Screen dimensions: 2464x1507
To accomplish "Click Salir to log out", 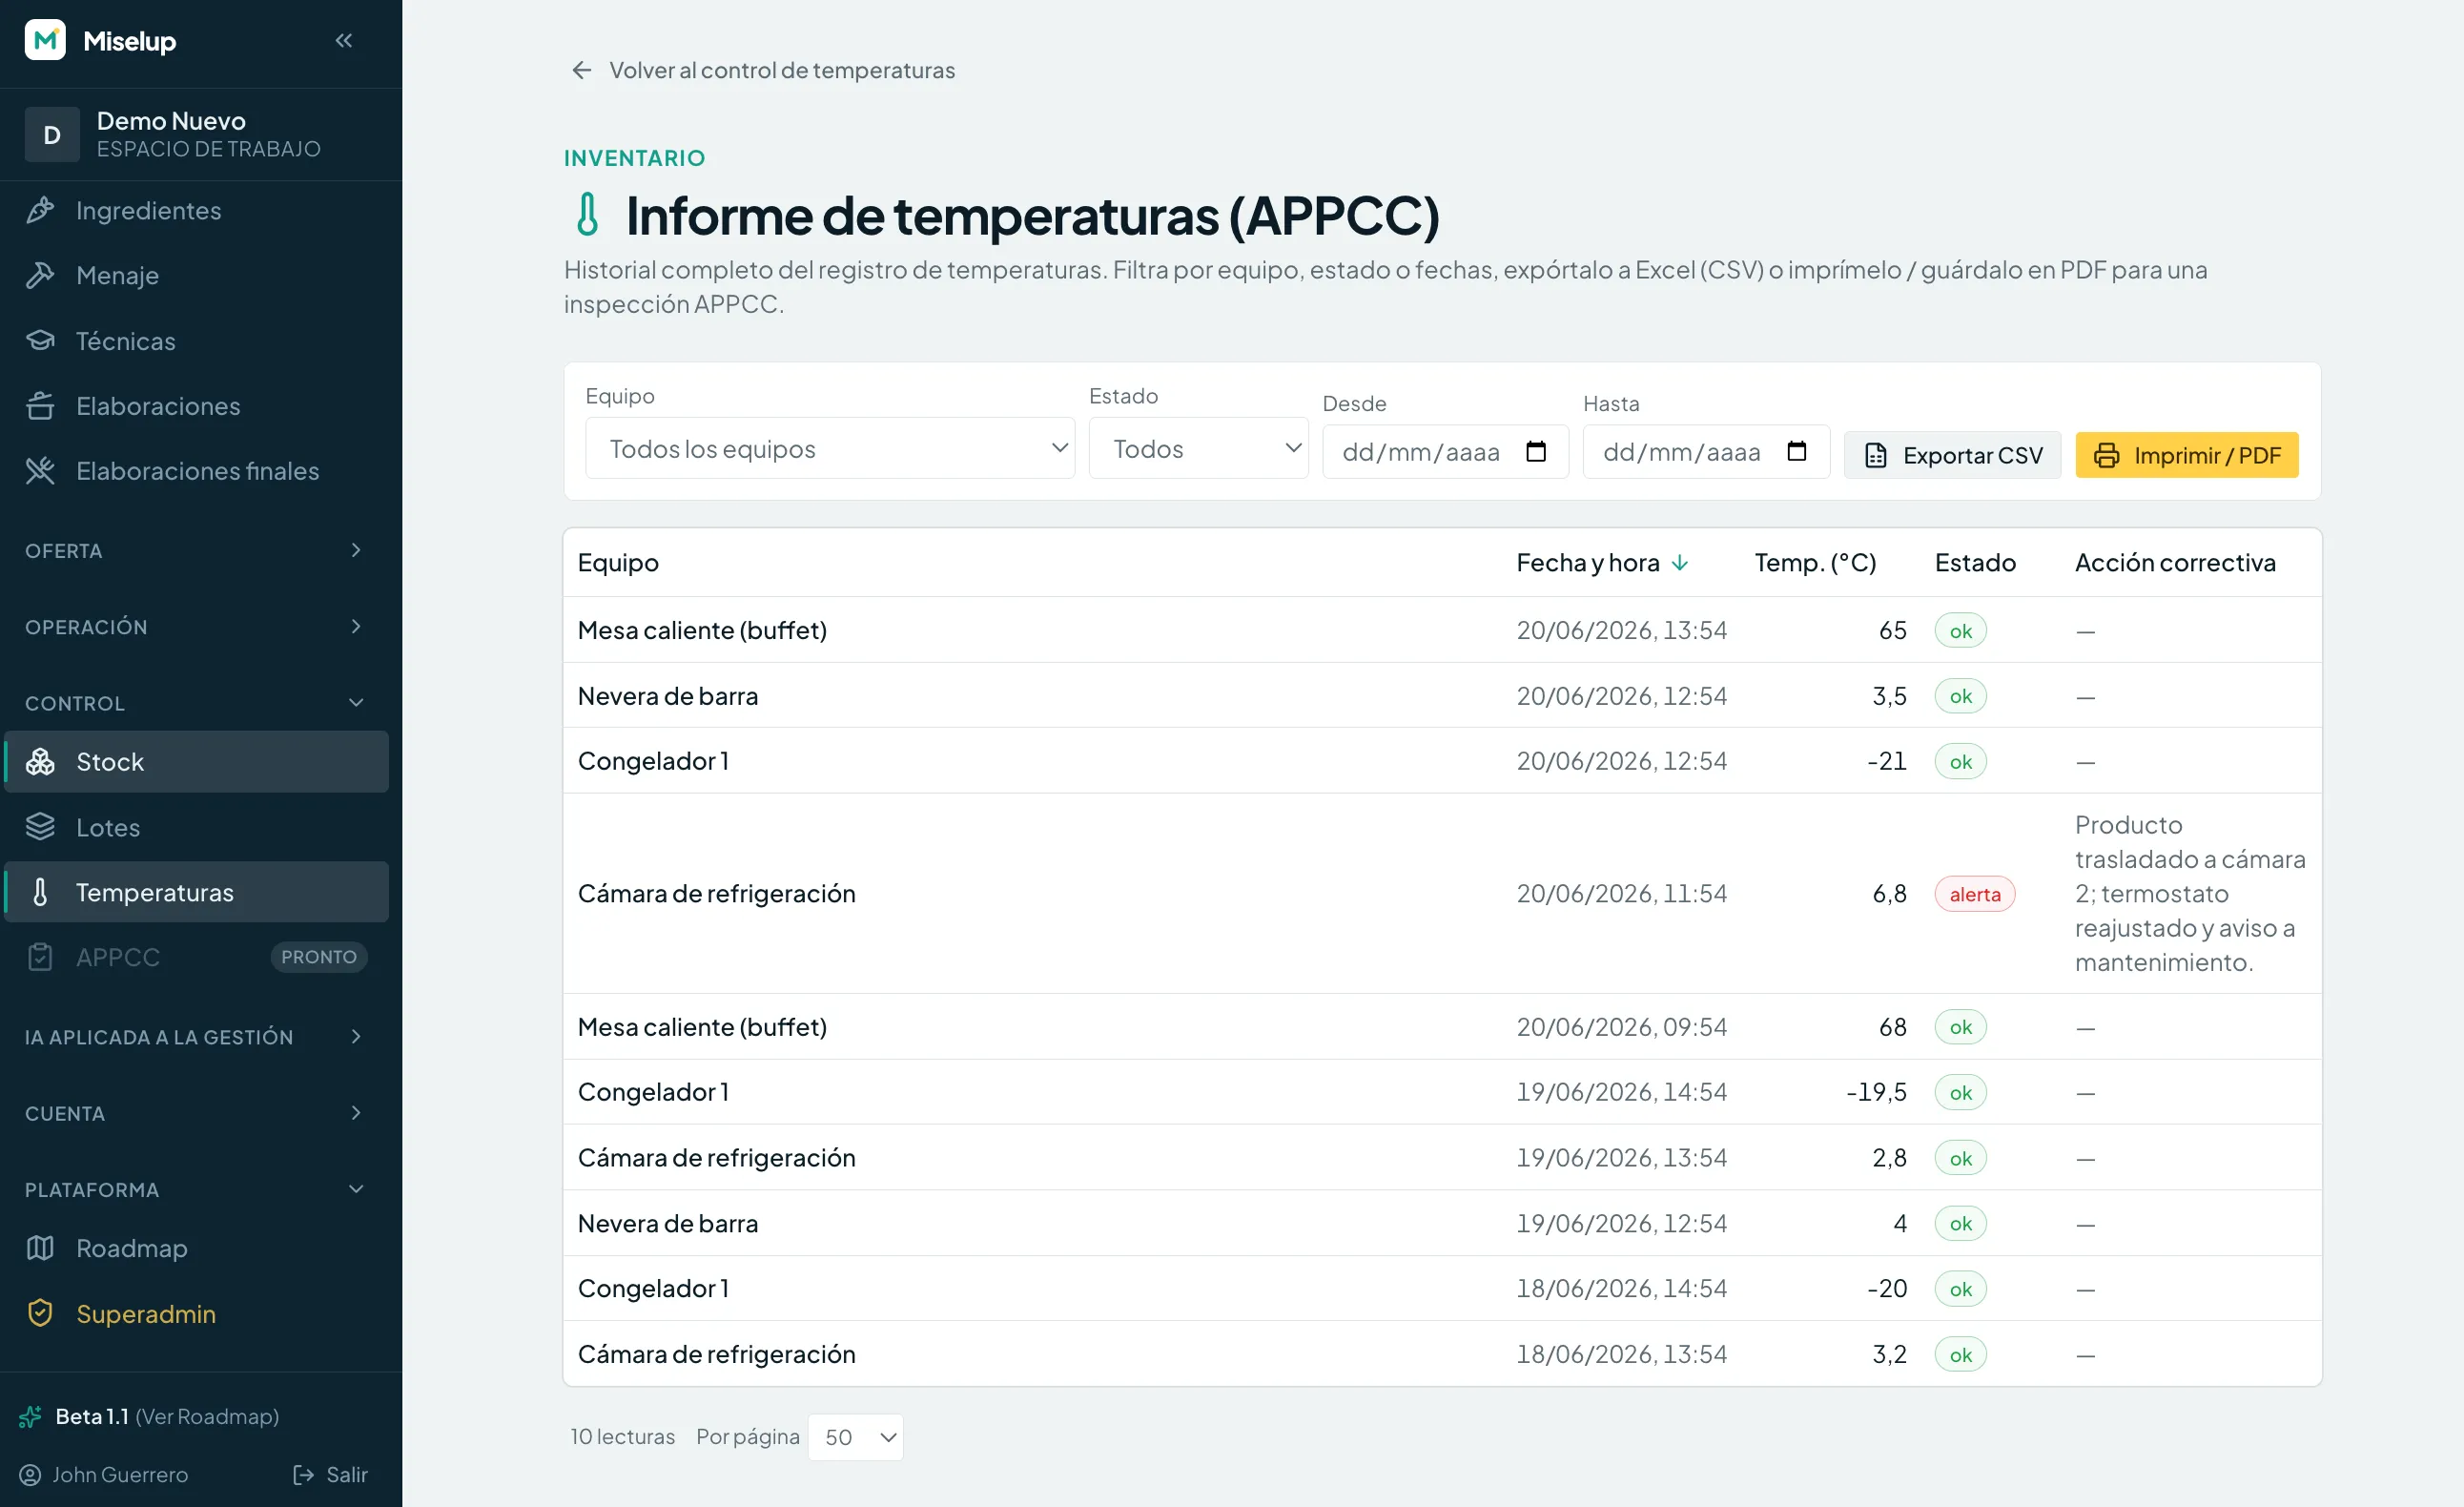I will [331, 1475].
